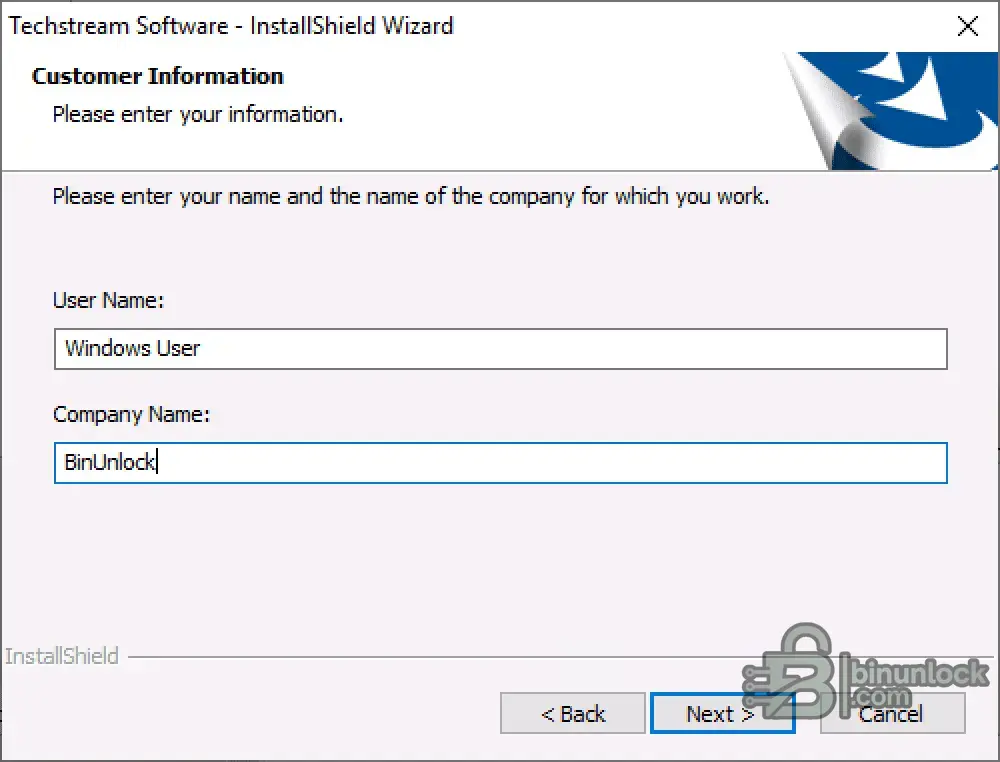Select the 'User Name:' label
1000x762 pixels.
click(108, 300)
